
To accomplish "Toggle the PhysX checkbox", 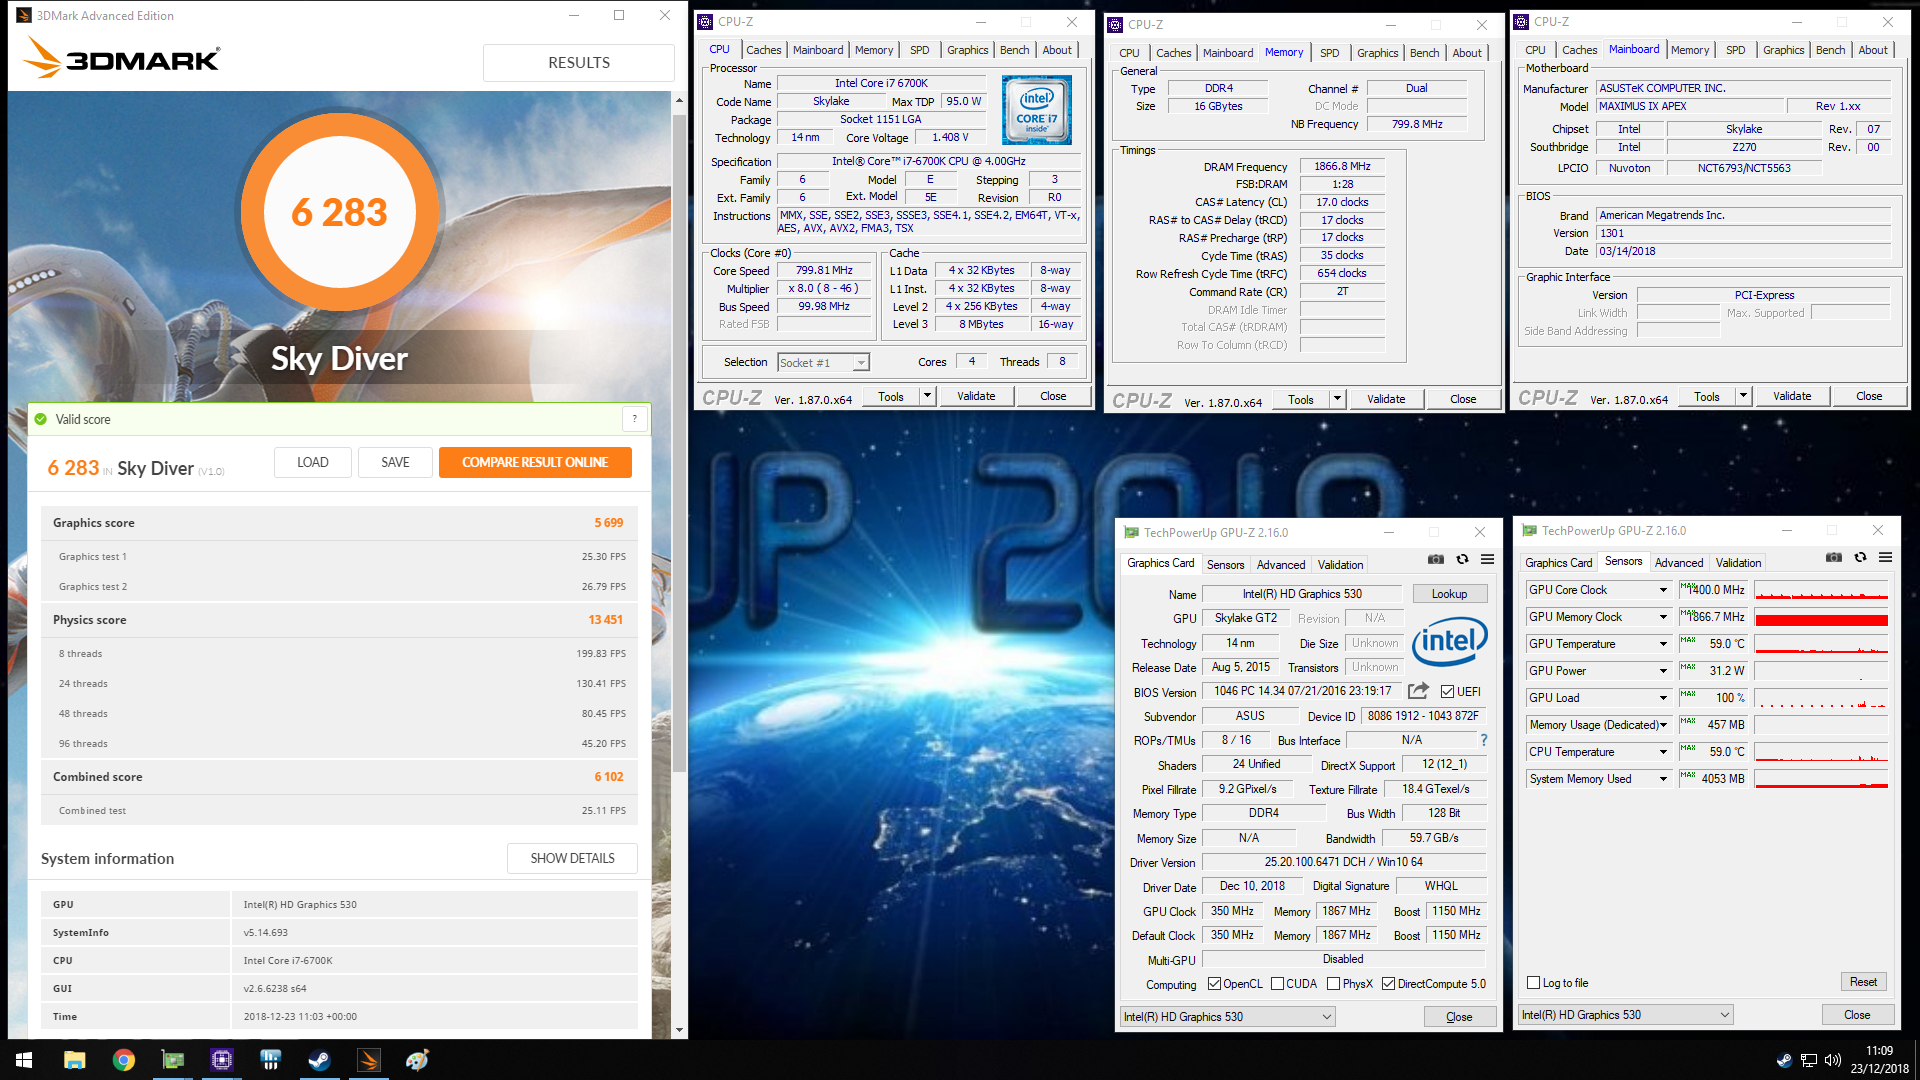I will pyautogui.click(x=1333, y=984).
